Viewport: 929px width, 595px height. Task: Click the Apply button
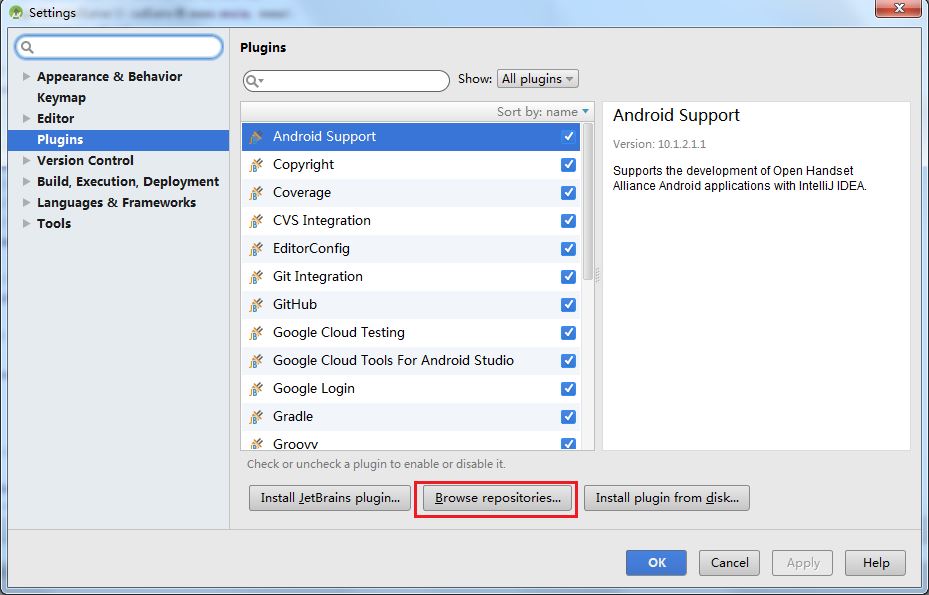(802, 563)
